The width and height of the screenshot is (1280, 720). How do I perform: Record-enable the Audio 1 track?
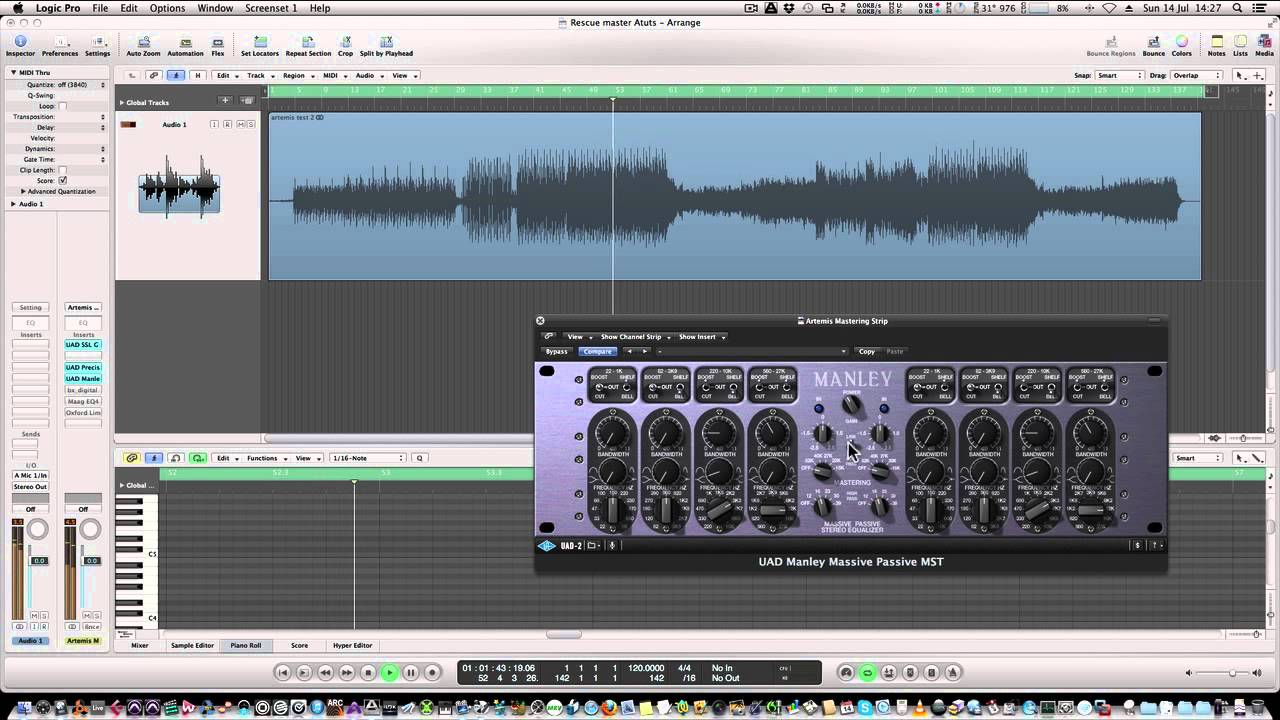pos(228,124)
